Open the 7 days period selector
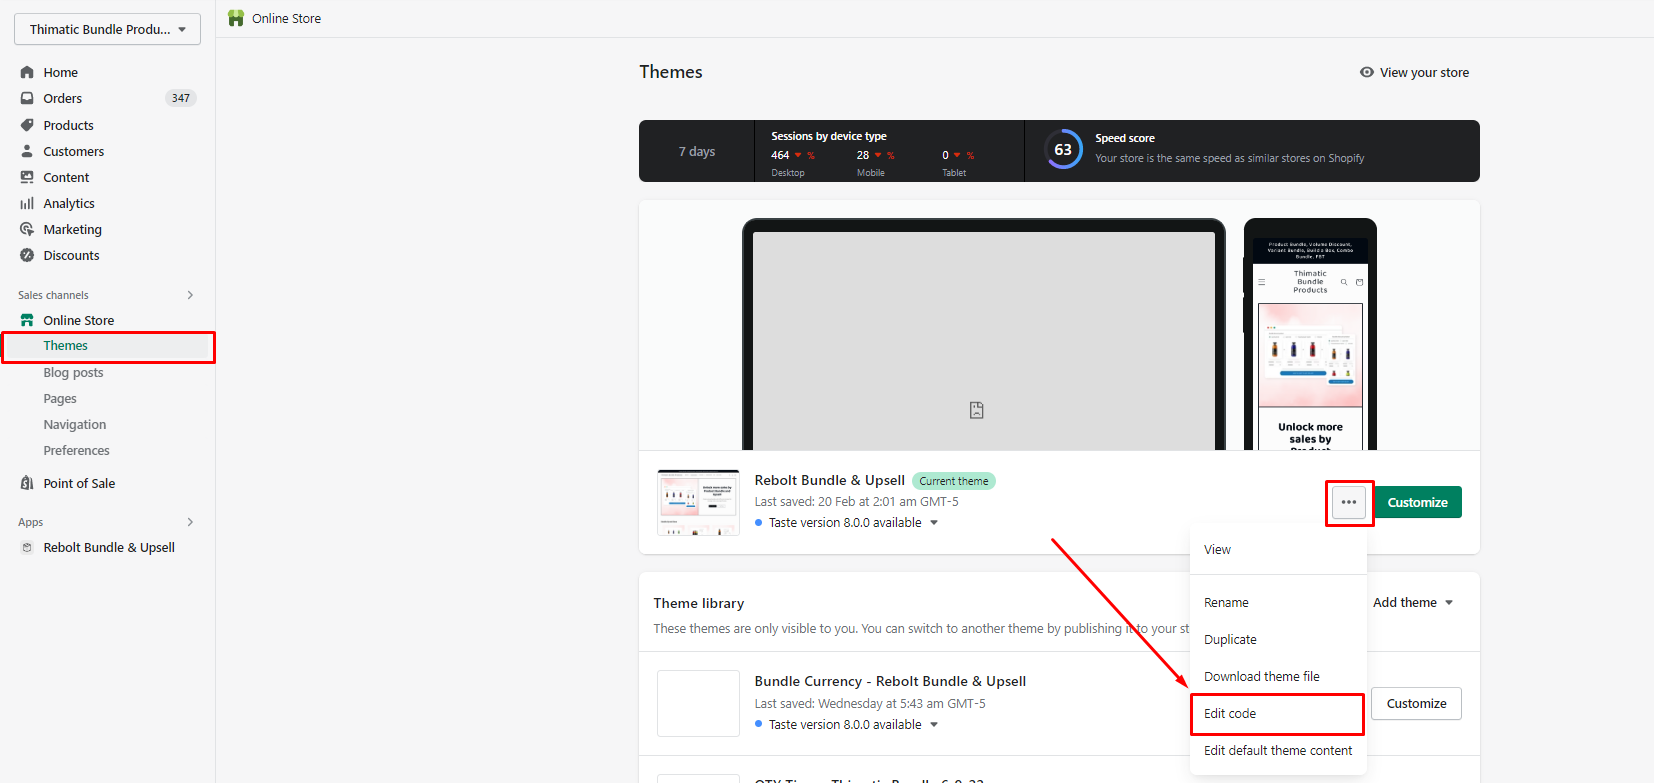This screenshot has width=1654, height=783. tap(697, 151)
